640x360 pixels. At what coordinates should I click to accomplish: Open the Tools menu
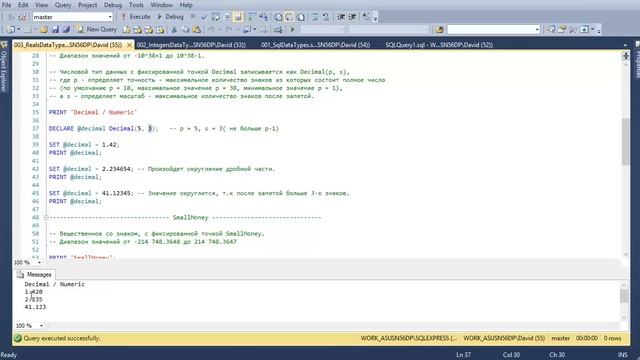(136, 5)
